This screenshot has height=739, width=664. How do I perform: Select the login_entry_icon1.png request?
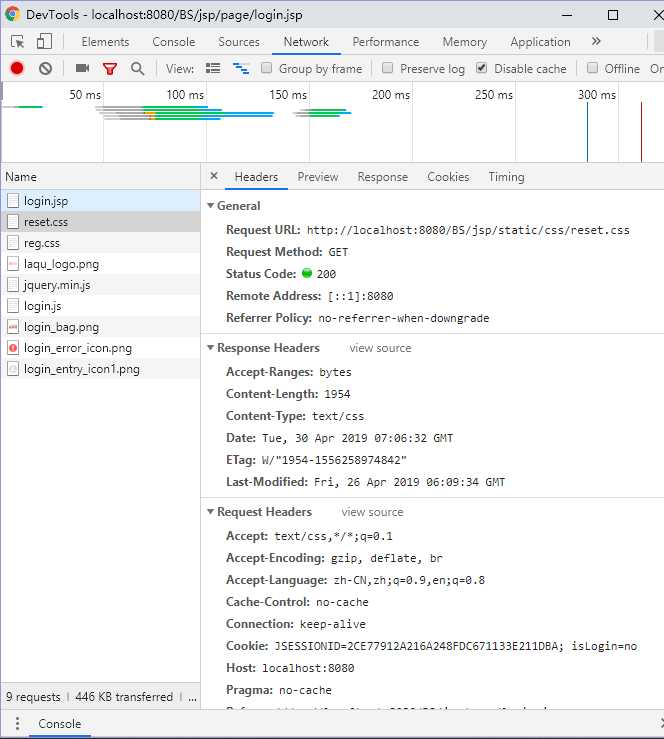tap(100, 369)
